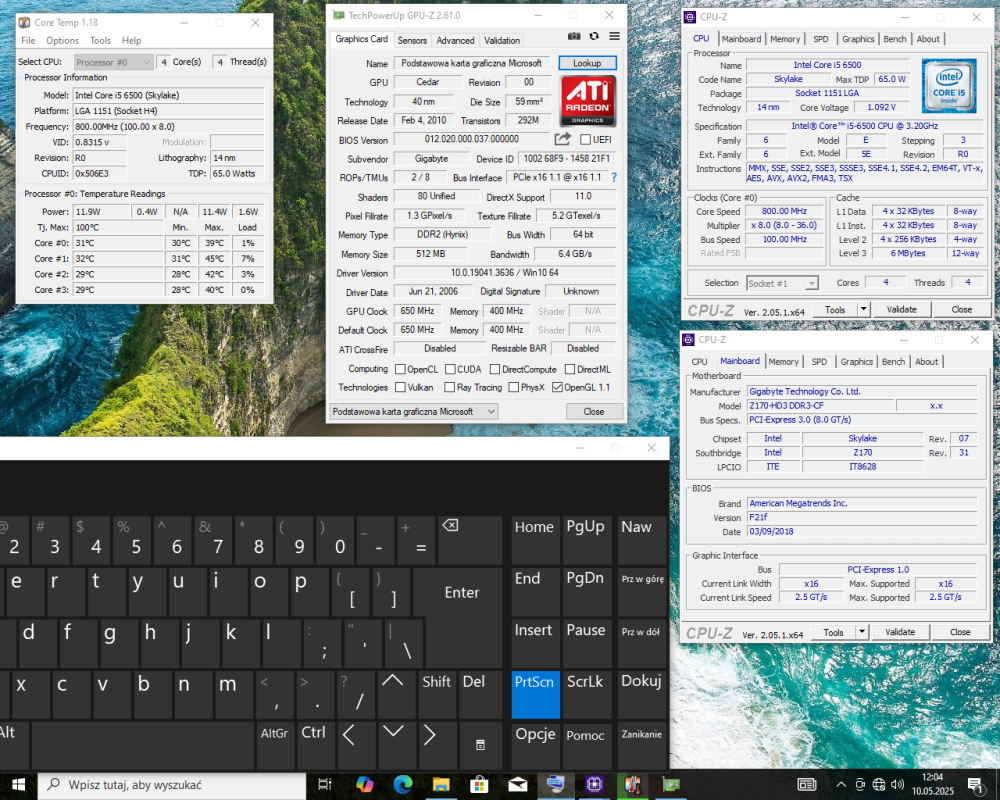
Task: Open the GPU-Z hamburger menu icon
Action: pyautogui.click(x=614, y=35)
